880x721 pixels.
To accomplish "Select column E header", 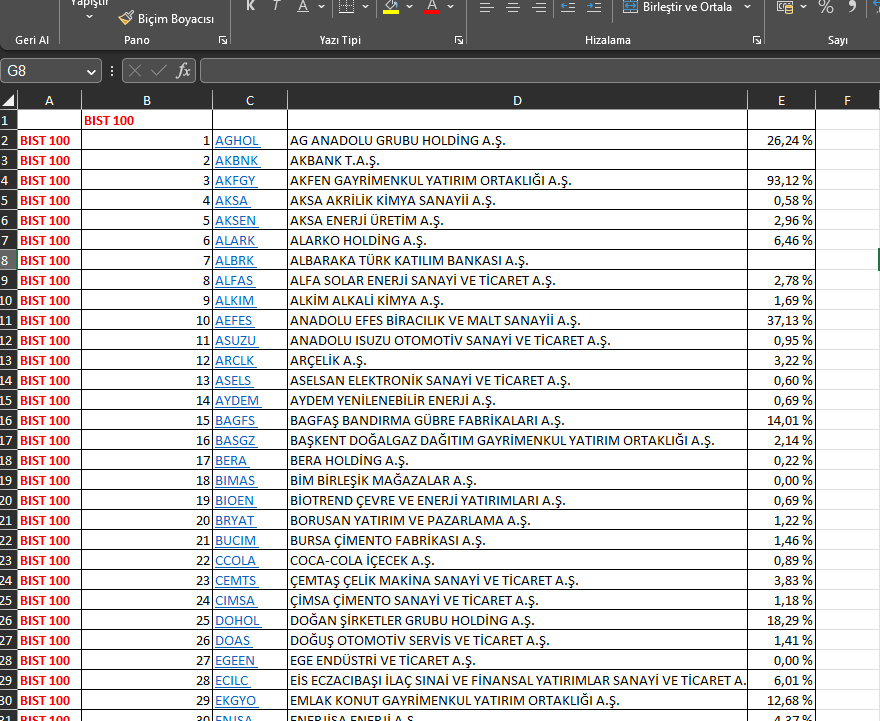I will coord(781,100).
